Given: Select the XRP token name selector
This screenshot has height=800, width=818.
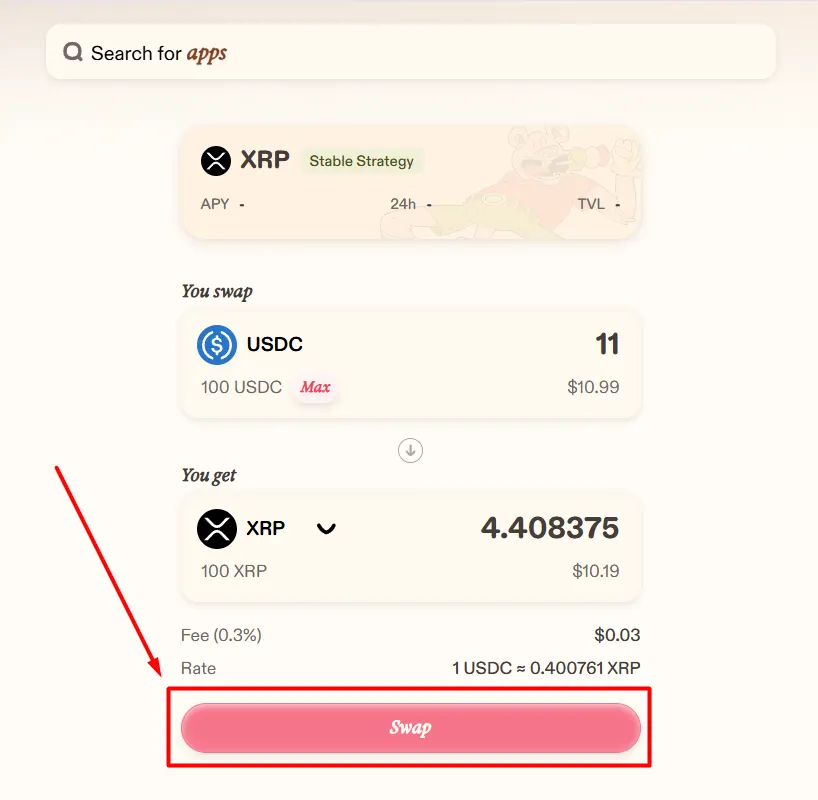Looking at the screenshot, I should [x=266, y=528].
